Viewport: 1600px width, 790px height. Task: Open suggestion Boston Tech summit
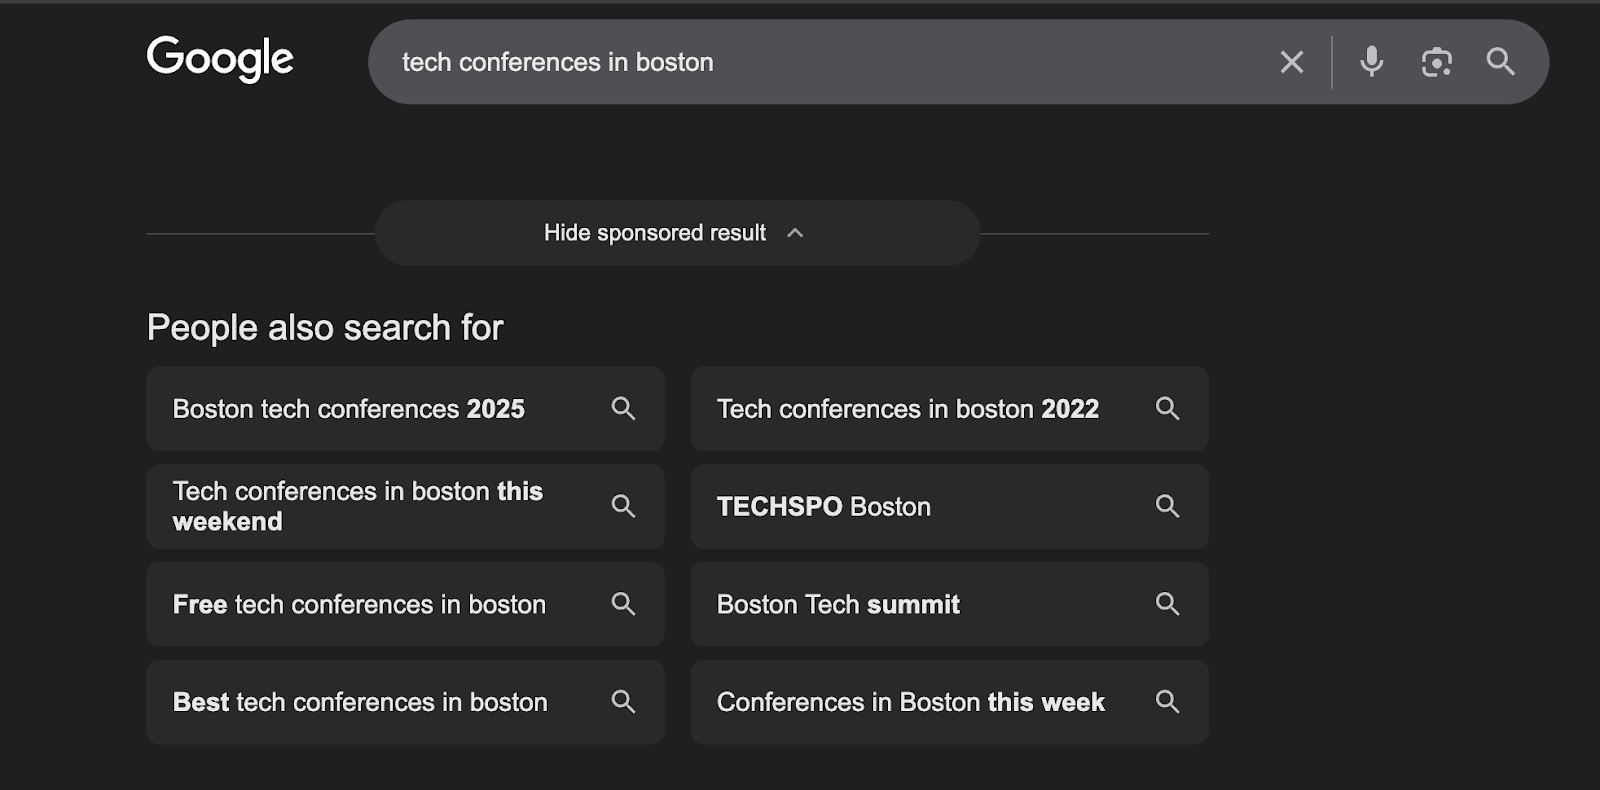(949, 604)
